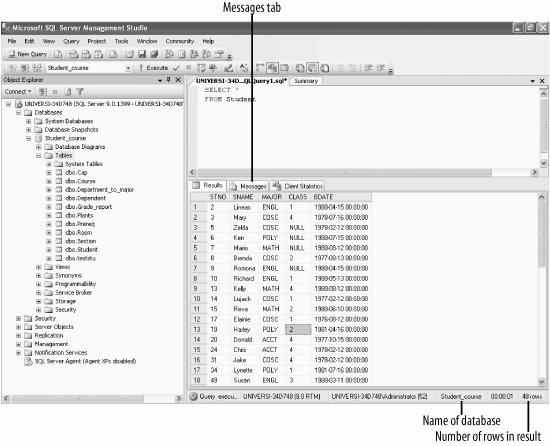Click row header 13 in results grid
Image resolution: width=550 pixels, height=446 pixels.
pyautogui.click(x=199, y=330)
